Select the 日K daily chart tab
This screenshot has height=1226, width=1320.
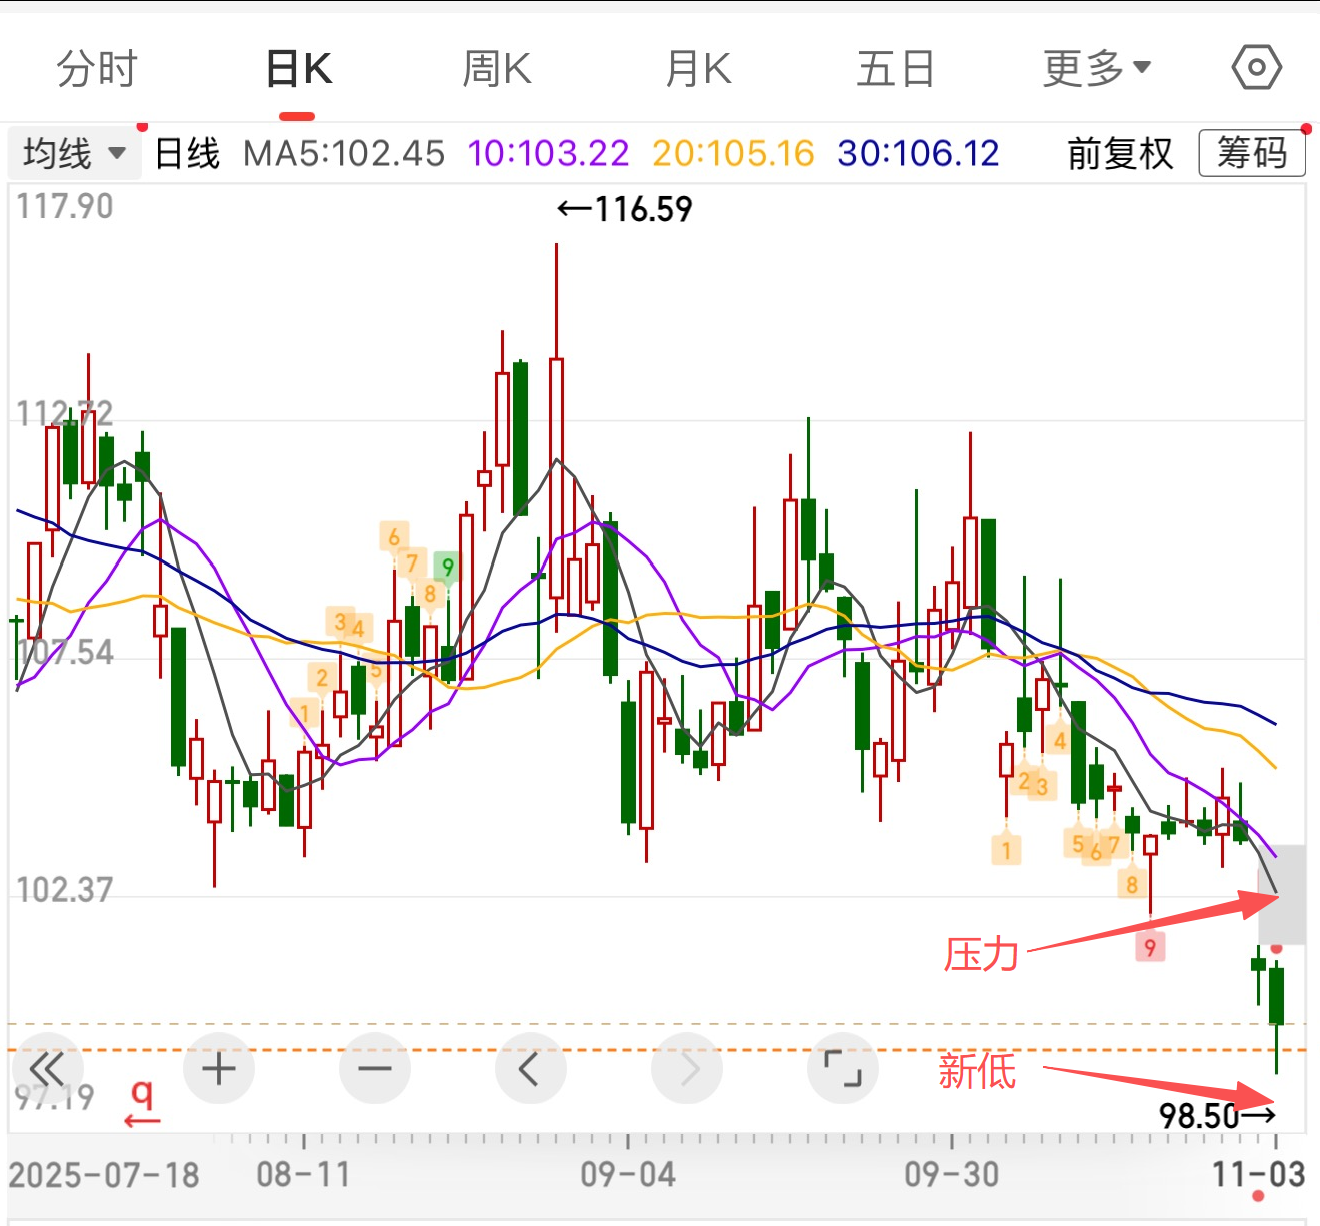pos(298,69)
